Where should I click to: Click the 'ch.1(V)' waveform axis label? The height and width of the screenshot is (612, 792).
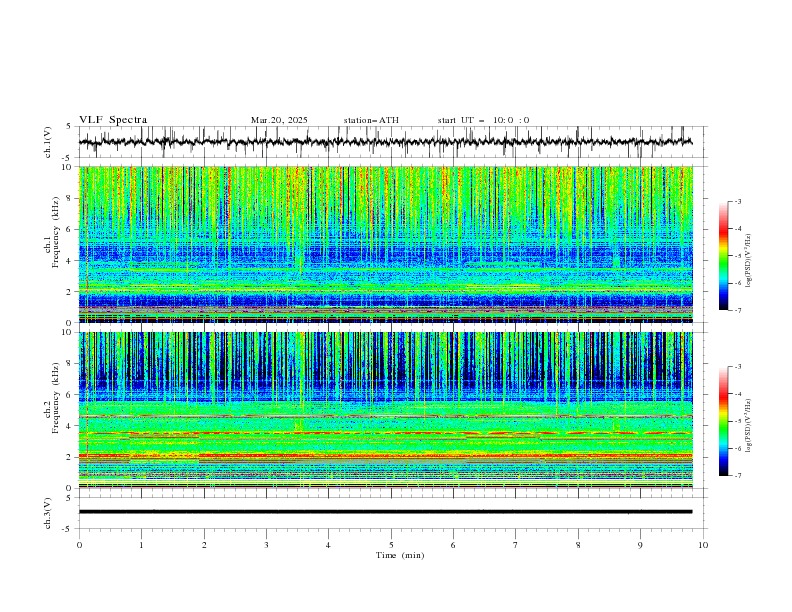pos(48,142)
